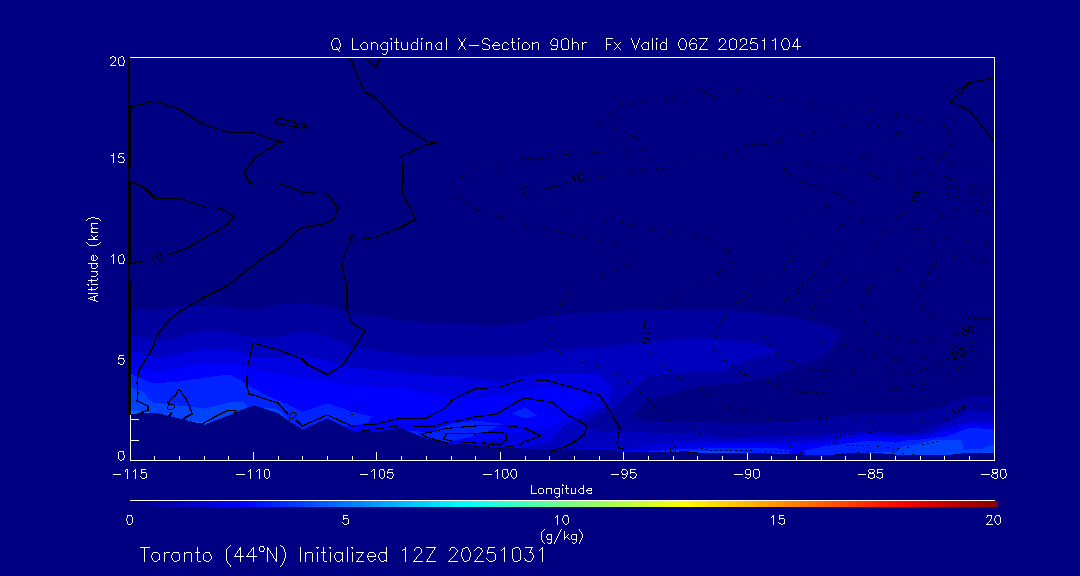Click the -105 longitude tick label
Image resolution: width=1080 pixels, height=576 pixels.
376,475
